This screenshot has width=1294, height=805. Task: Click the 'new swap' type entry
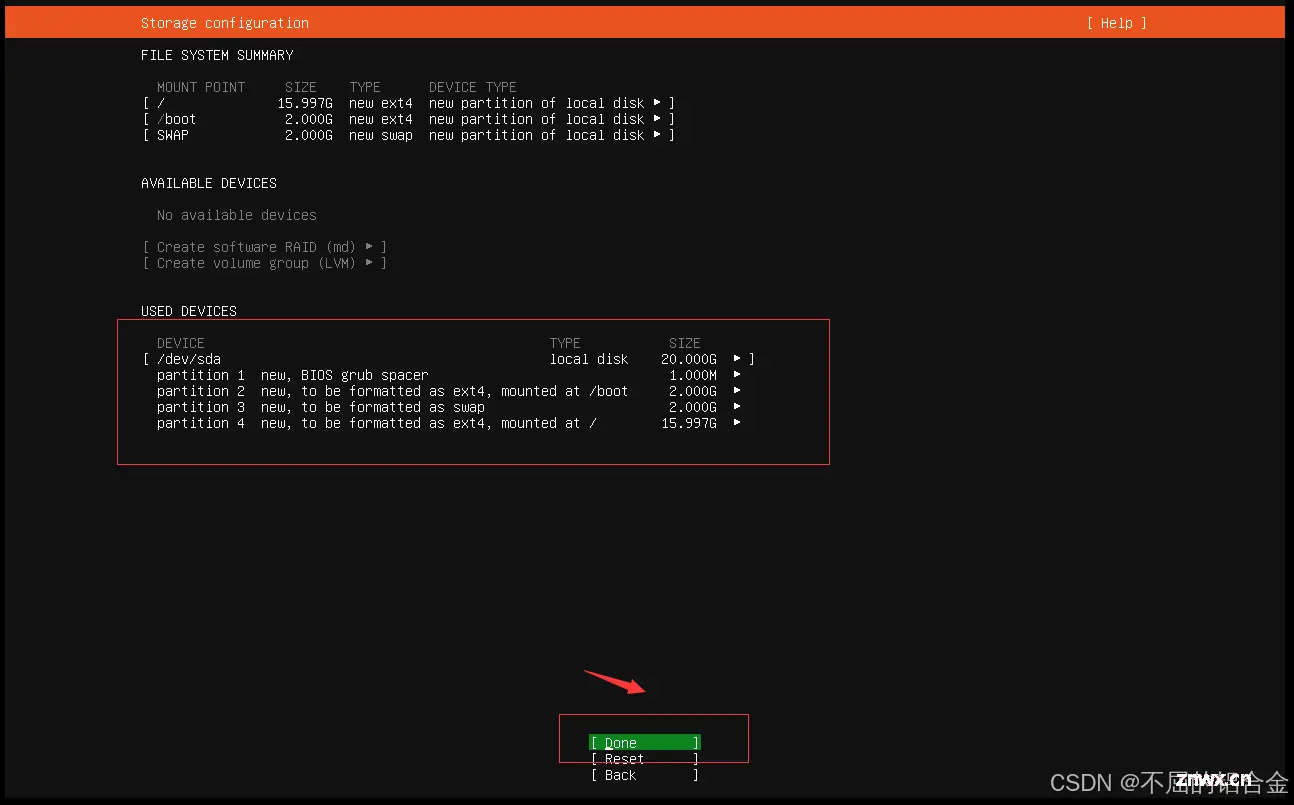pos(381,135)
